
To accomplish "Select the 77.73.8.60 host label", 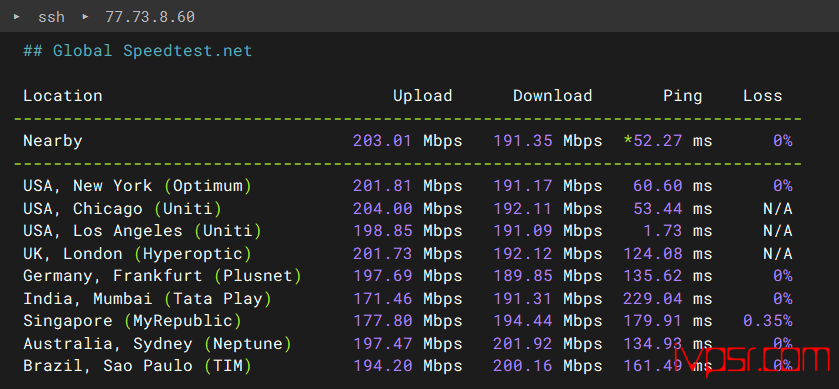I will point(150,17).
